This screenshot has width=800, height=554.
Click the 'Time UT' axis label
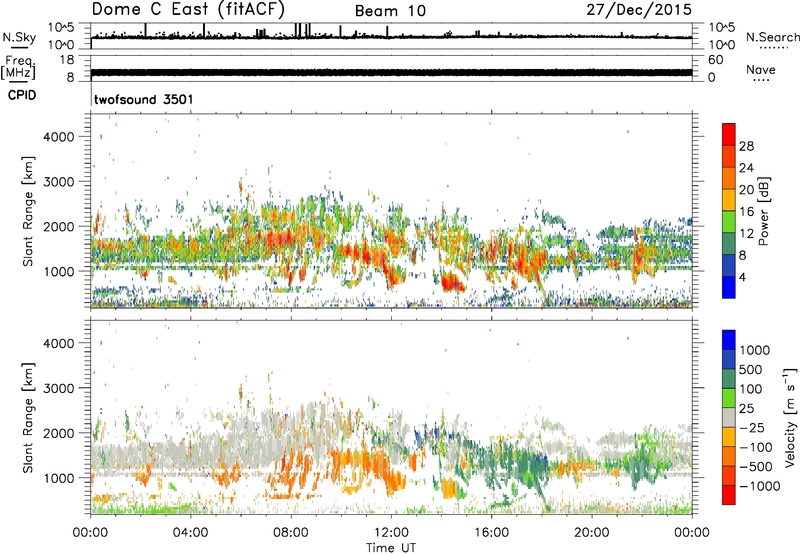pos(391,548)
